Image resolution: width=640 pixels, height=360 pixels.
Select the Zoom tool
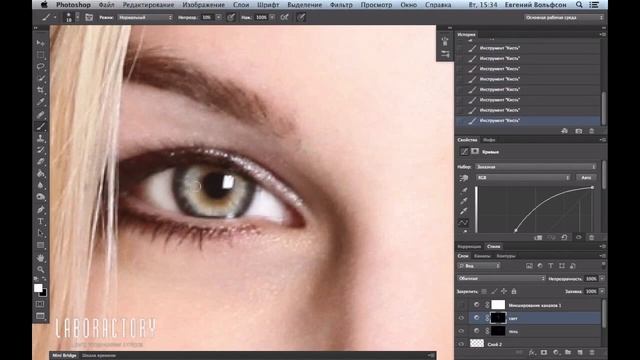(40, 269)
